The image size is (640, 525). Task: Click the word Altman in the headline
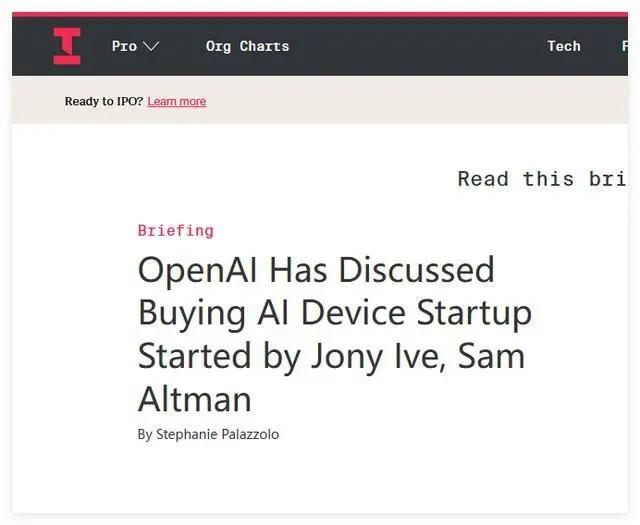pyautogui.click(x=195, y=399)
